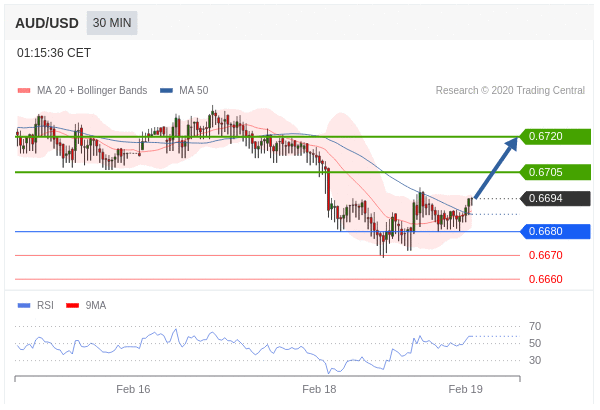This screenshot has width=600, height=410.
Task: Click the 0.6705 resistance price tag
Action: click(x=555, y=172)
